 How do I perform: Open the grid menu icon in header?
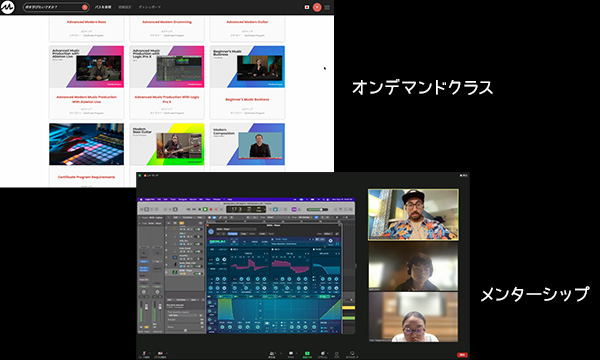(x=327, y=7)
